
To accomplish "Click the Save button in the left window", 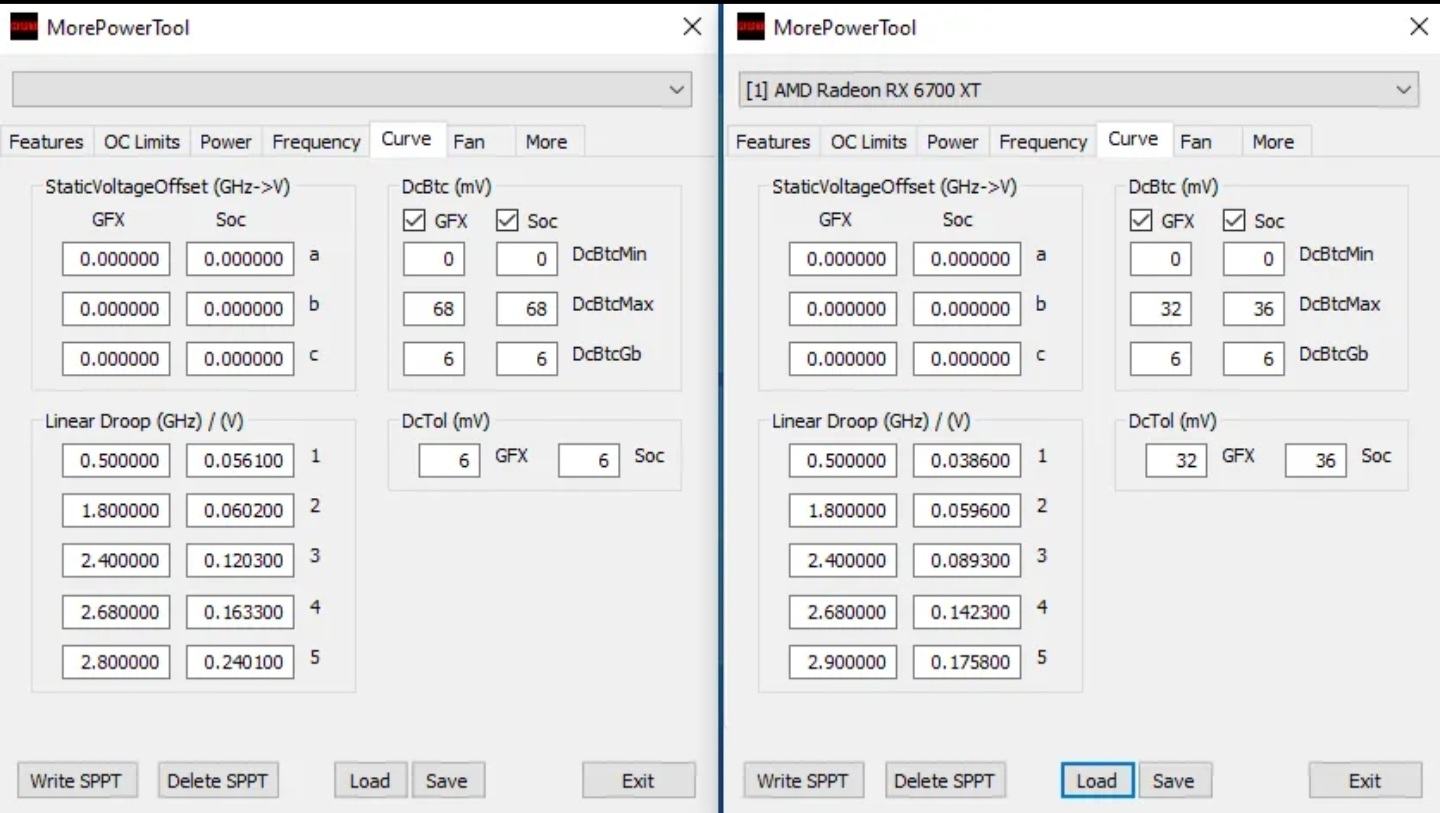I will (x=447, y=781).
